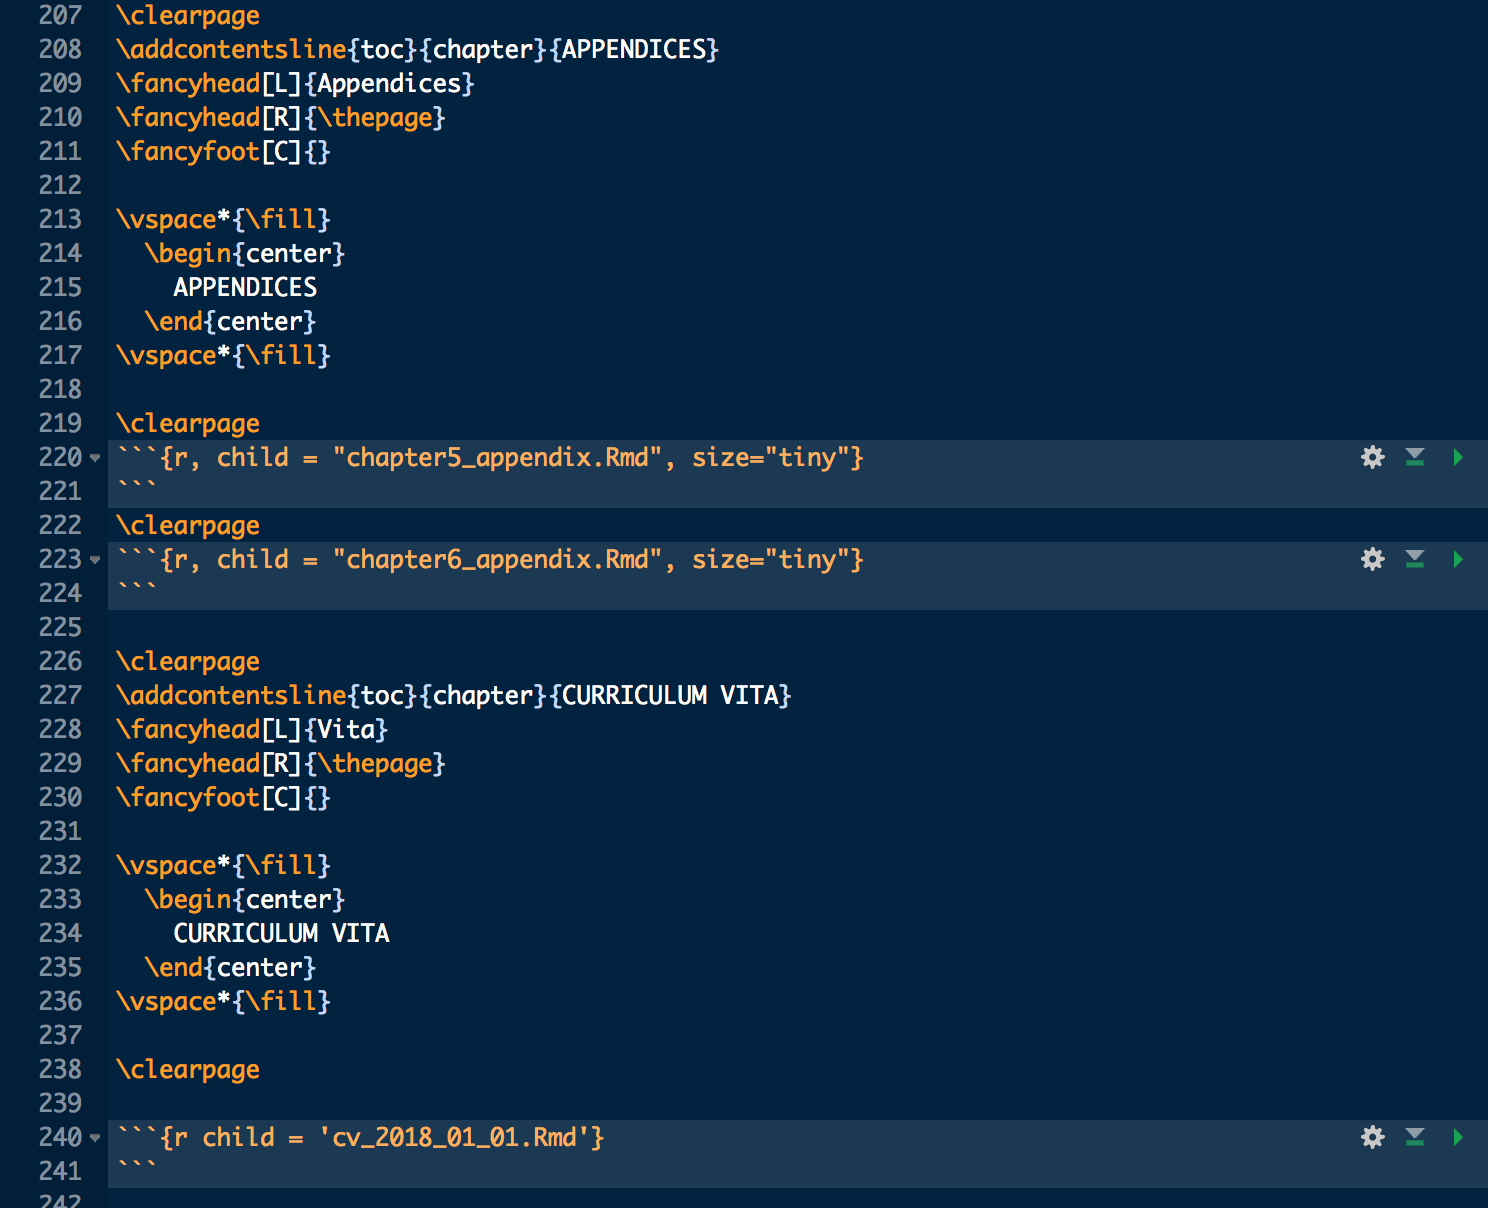Open chunk options gear for chapter5_appendix chunk
1488x1208 pixels.
click(1373, 457)
